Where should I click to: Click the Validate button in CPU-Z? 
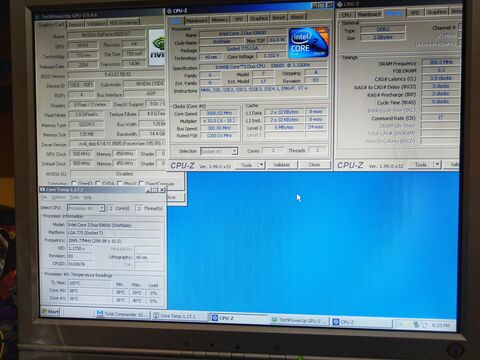tap(282, 165)
